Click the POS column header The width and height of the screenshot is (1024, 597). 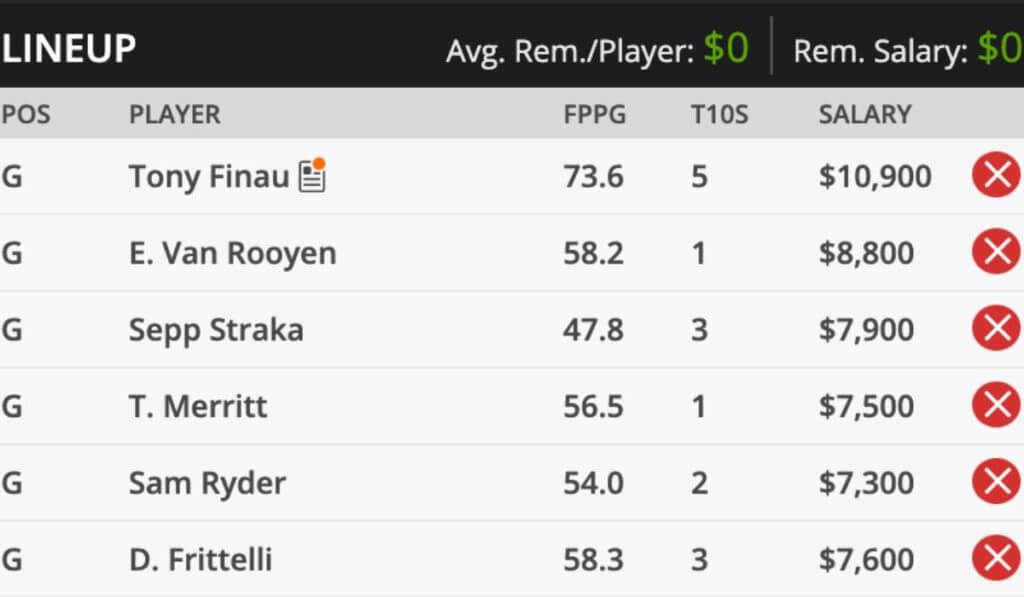[x=25, y=114]
